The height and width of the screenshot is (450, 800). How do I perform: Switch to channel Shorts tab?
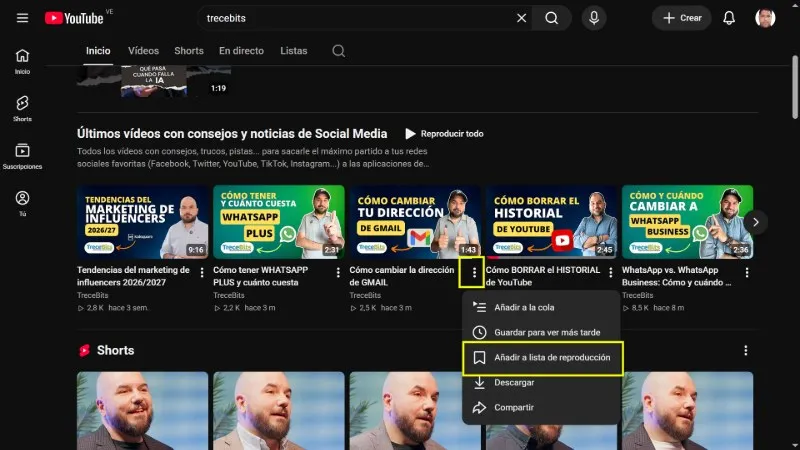coord(189,51)
